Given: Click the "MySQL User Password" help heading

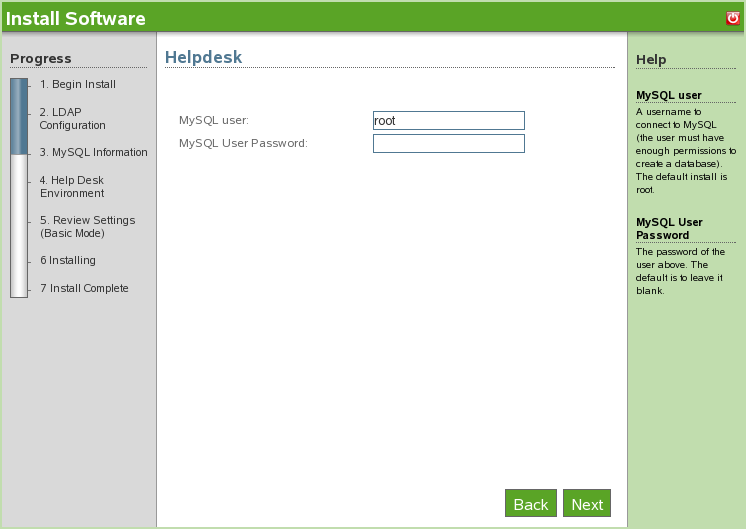Looking at the screenshot, I should pos(669,229).
